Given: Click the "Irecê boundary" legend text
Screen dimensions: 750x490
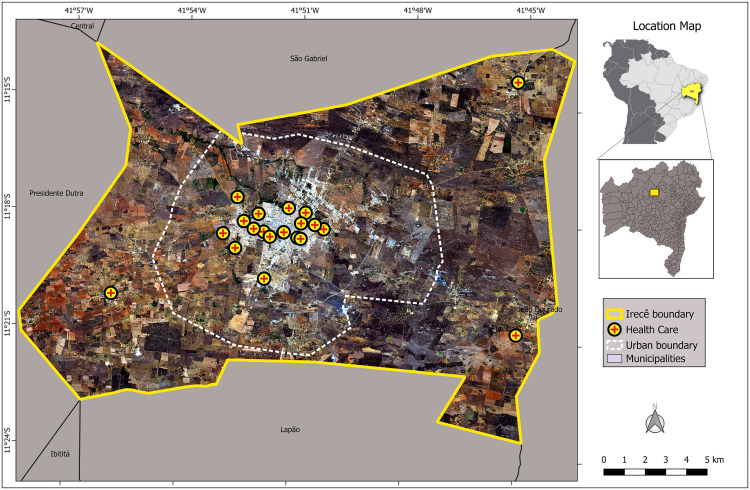Looking at the screenshot, I should point(660,314).
